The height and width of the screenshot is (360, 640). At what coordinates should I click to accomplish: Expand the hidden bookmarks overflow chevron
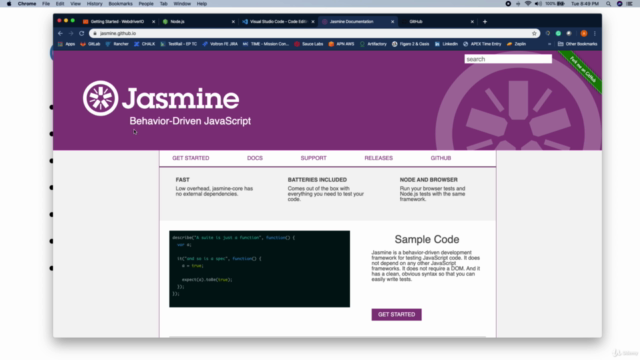[549, 44]
